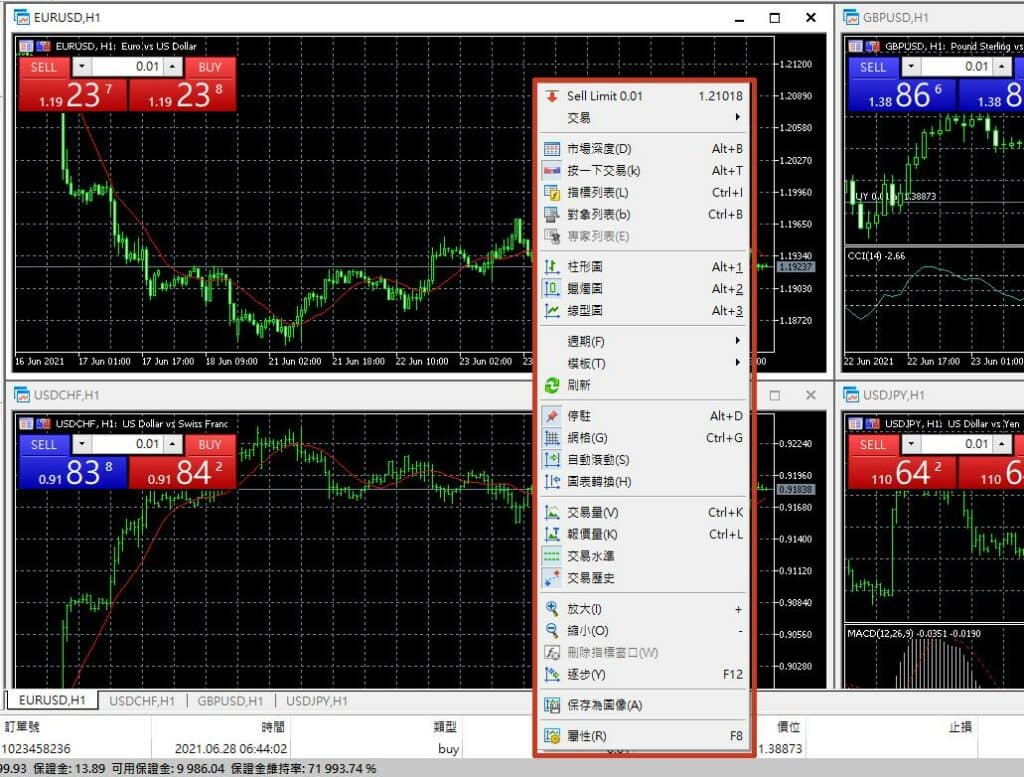Click the Sell Limit 0.01 red arrow icon
Screen dimensions: 1024x777
coord(552,96)
